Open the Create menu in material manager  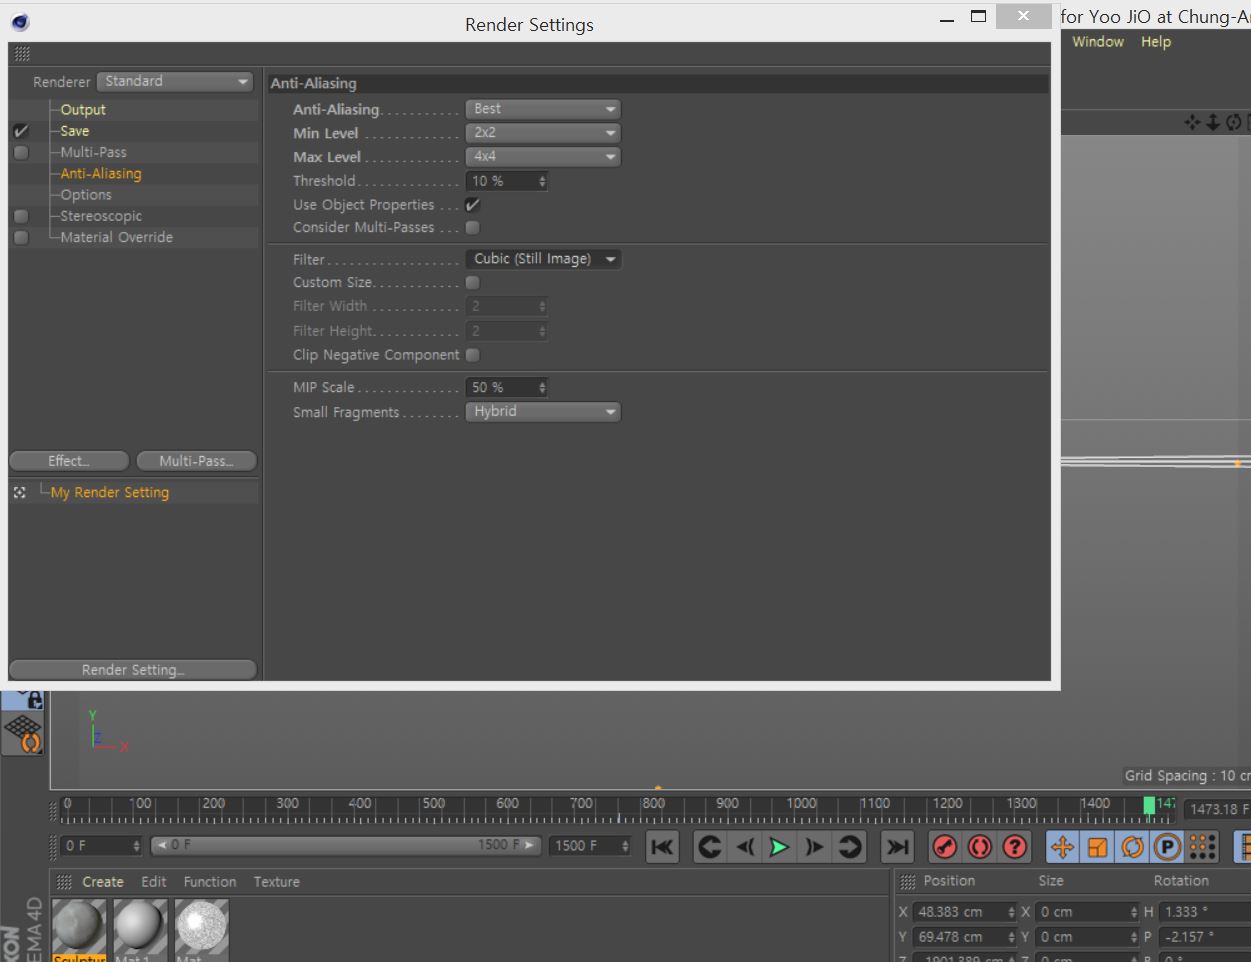(103, 882)
